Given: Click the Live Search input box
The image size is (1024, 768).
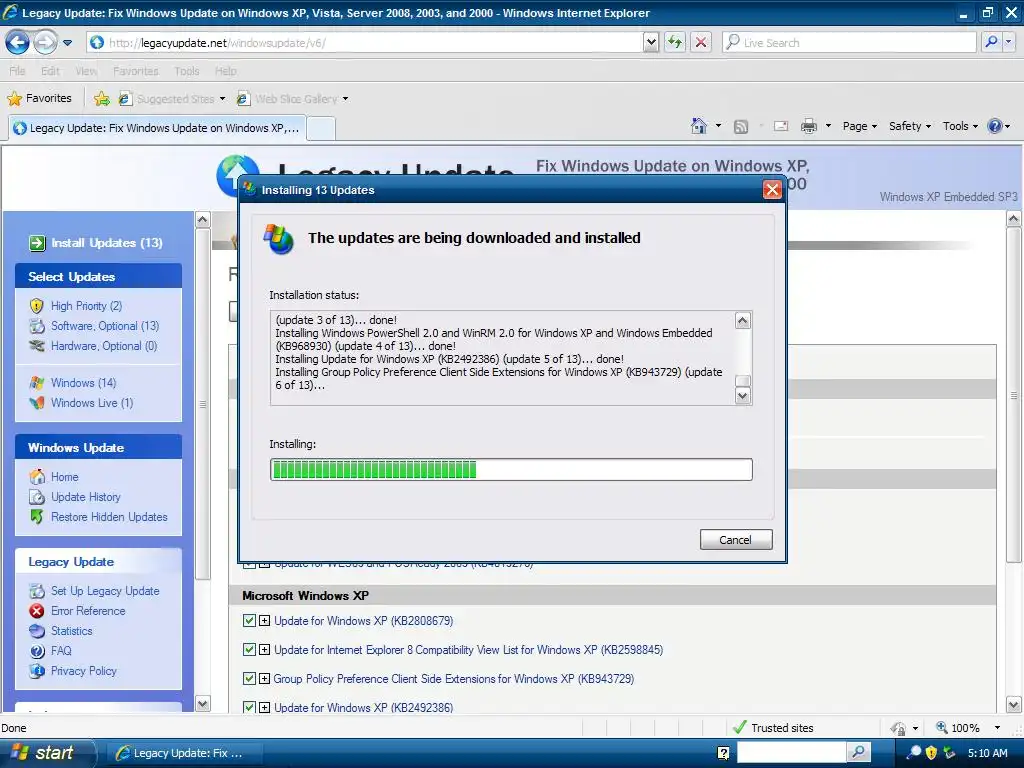Looking at the screenshot, I should pos(849,42).
